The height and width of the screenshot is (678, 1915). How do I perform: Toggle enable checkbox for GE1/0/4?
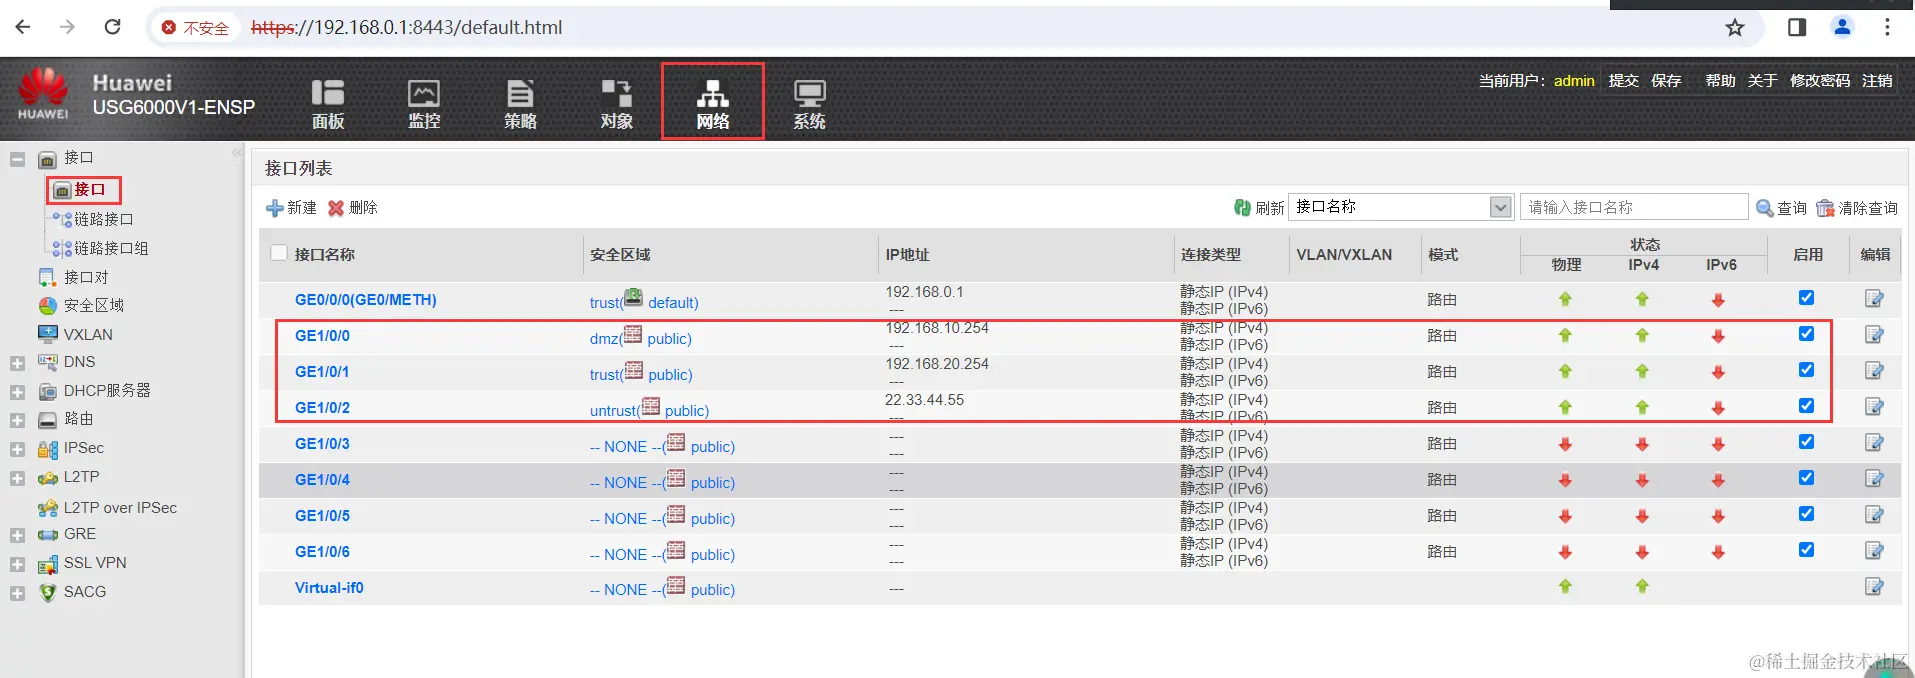1806,478
